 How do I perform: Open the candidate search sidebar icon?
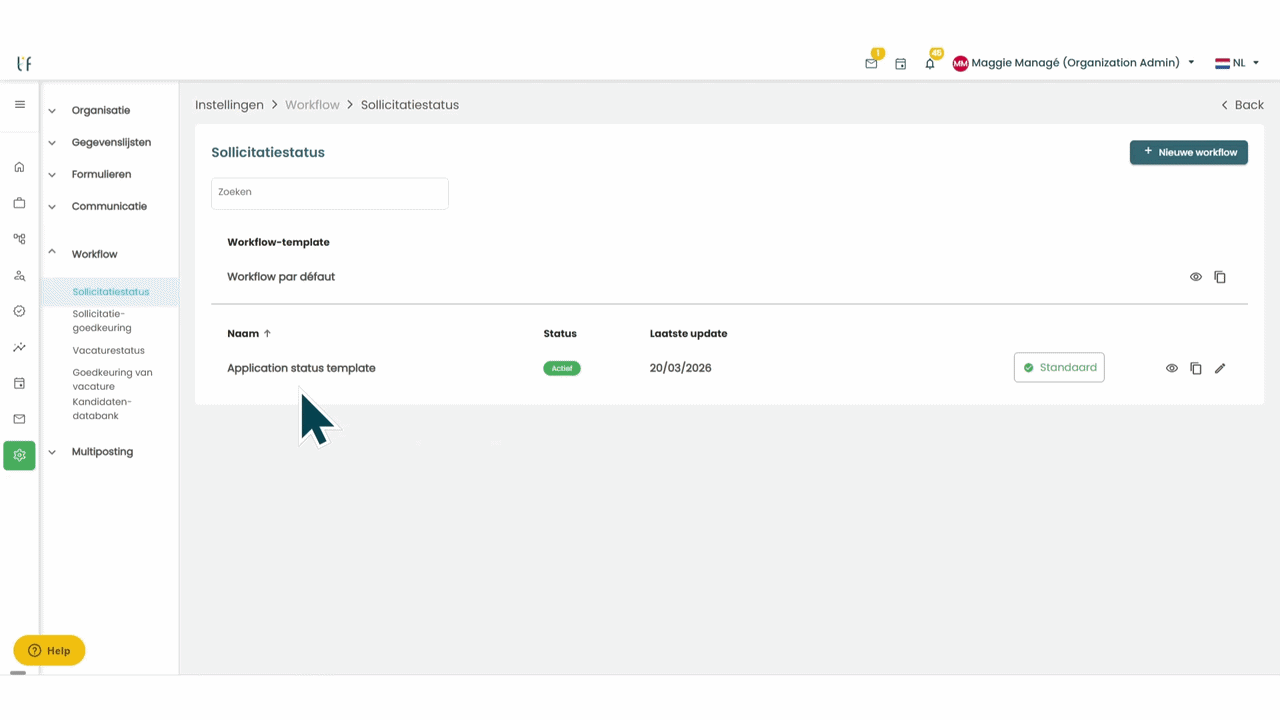coord(19,275)
